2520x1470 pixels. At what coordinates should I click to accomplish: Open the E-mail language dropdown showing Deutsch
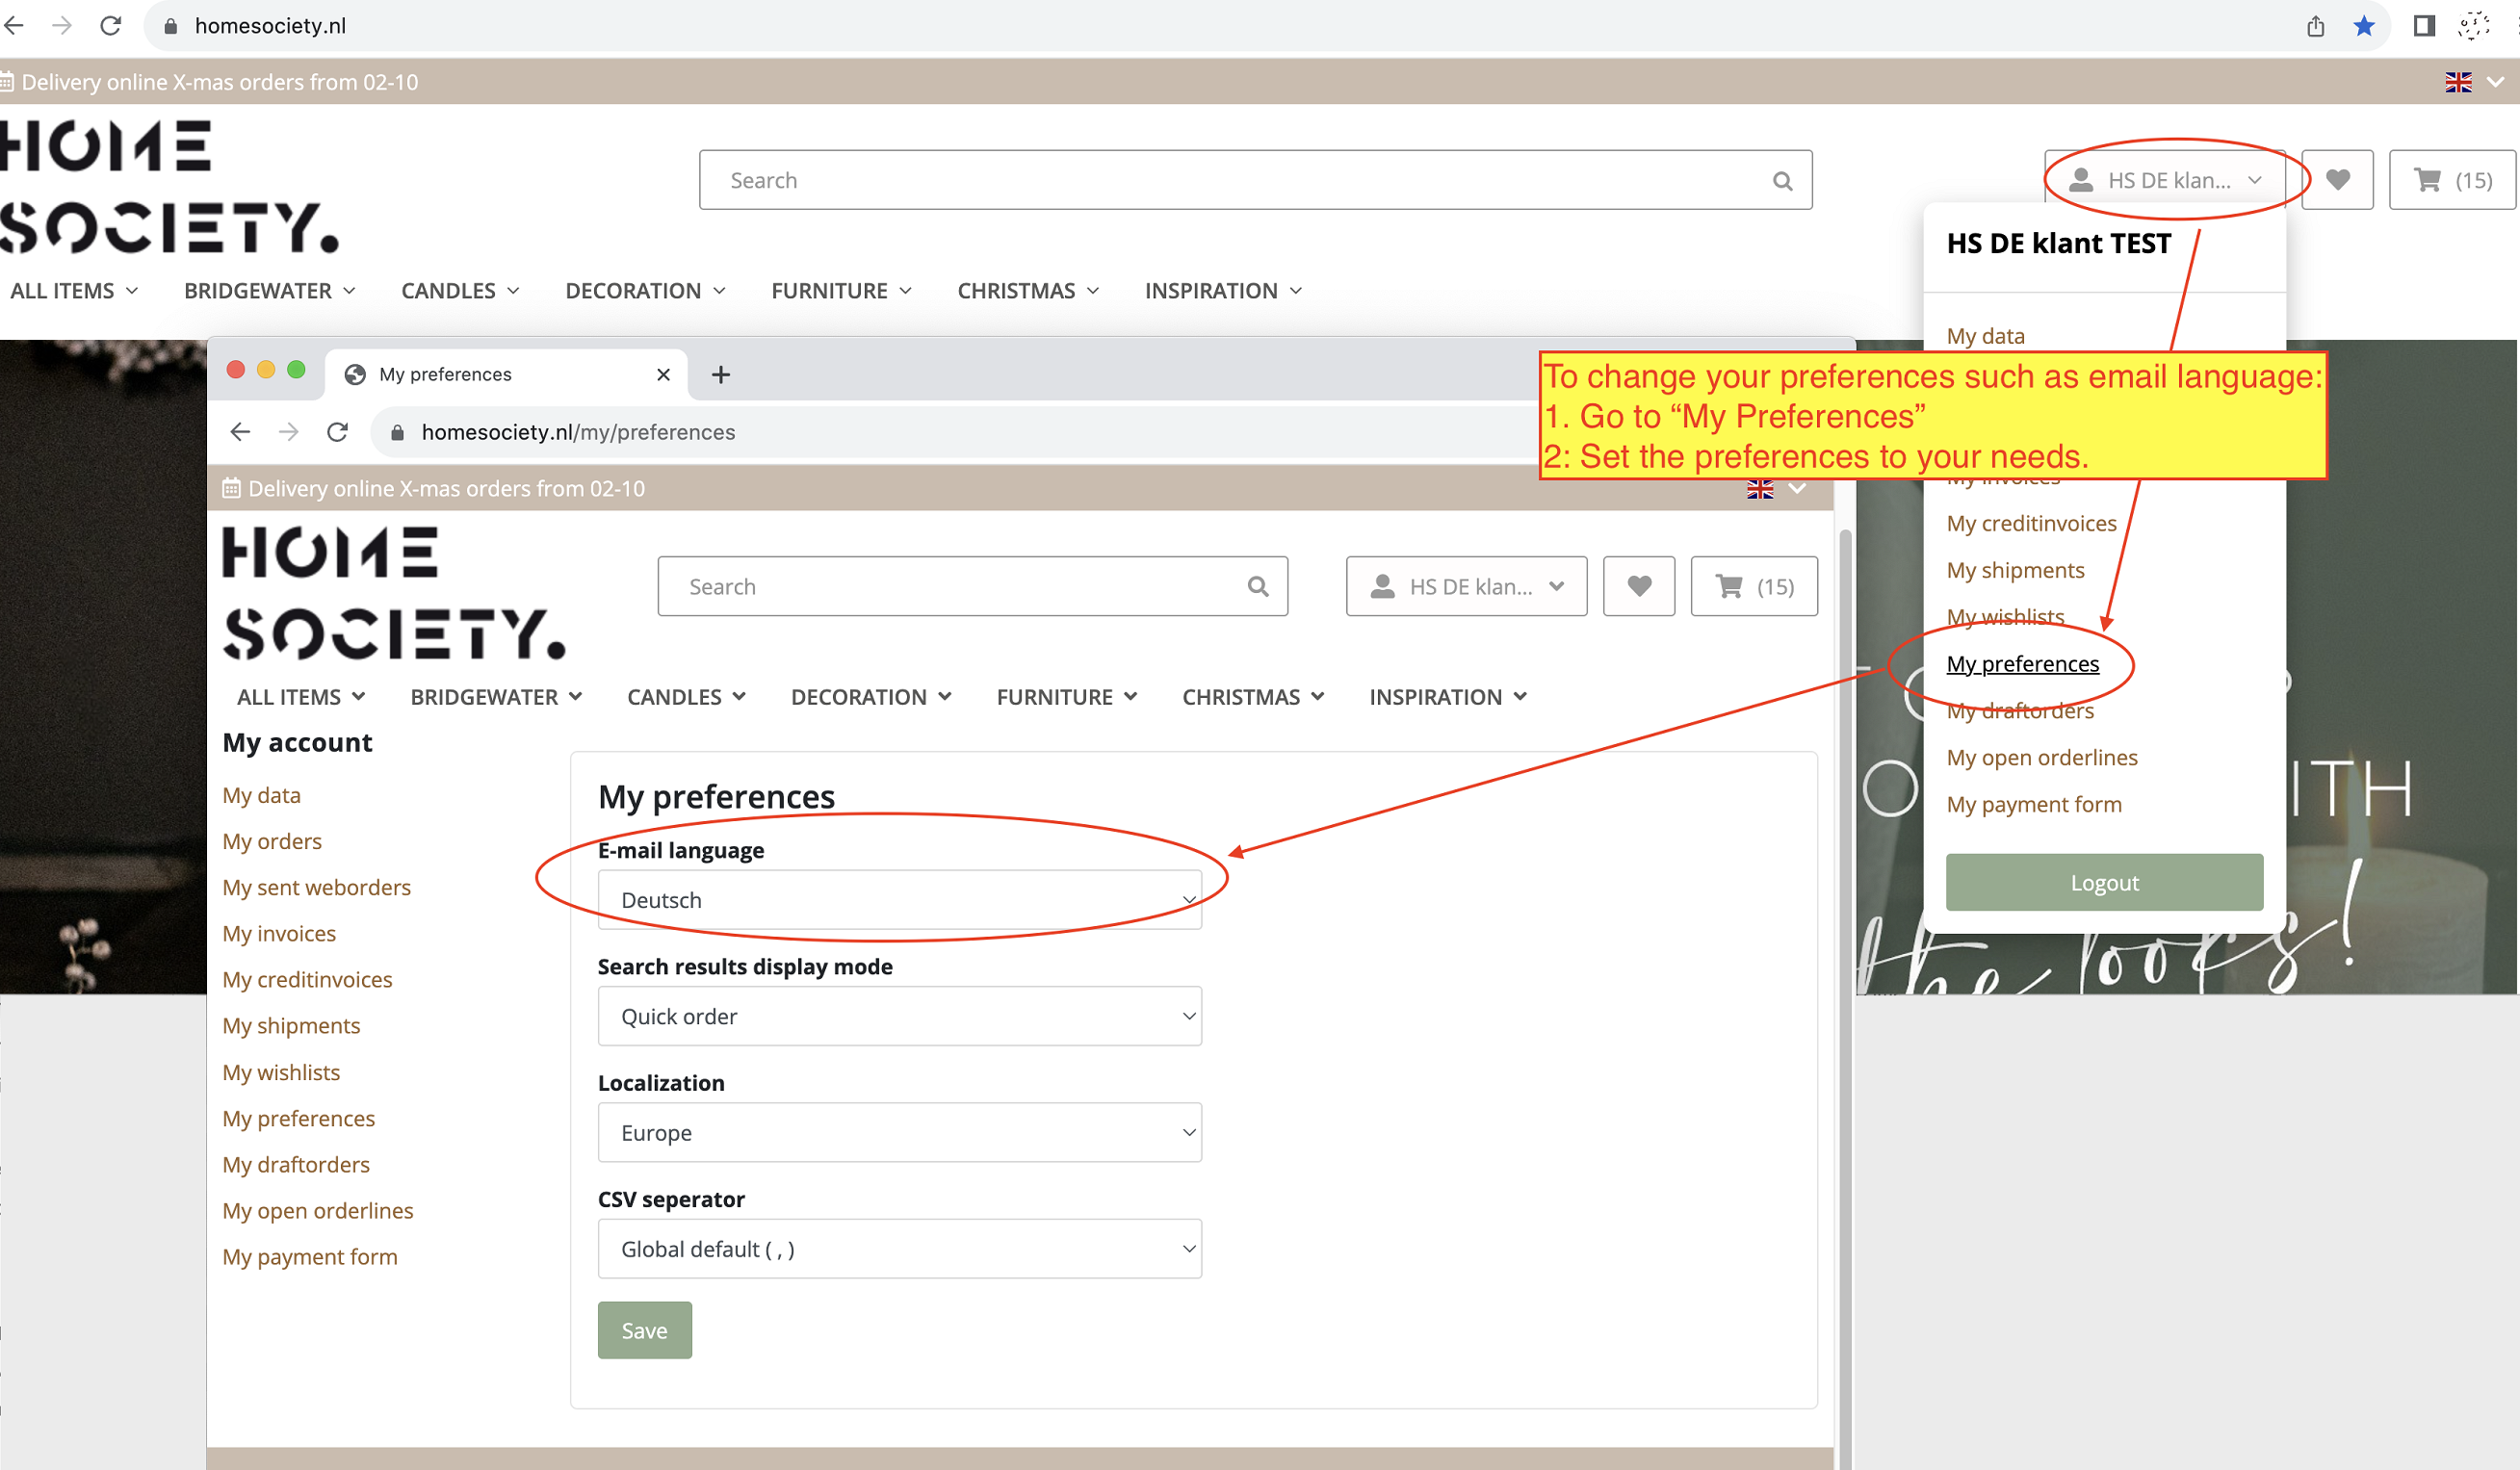click(899, 900)
